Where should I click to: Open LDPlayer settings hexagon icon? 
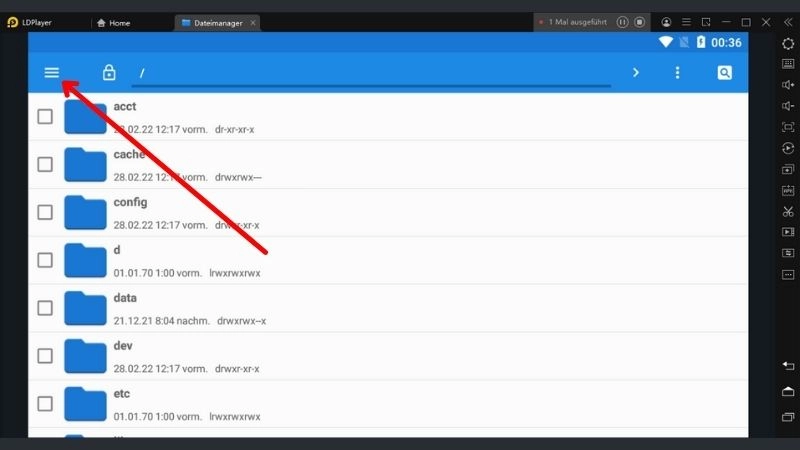[788, 44]
